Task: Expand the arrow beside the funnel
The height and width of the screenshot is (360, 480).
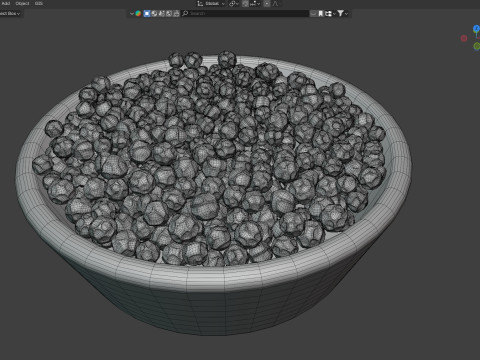Action: click(347, 14)
